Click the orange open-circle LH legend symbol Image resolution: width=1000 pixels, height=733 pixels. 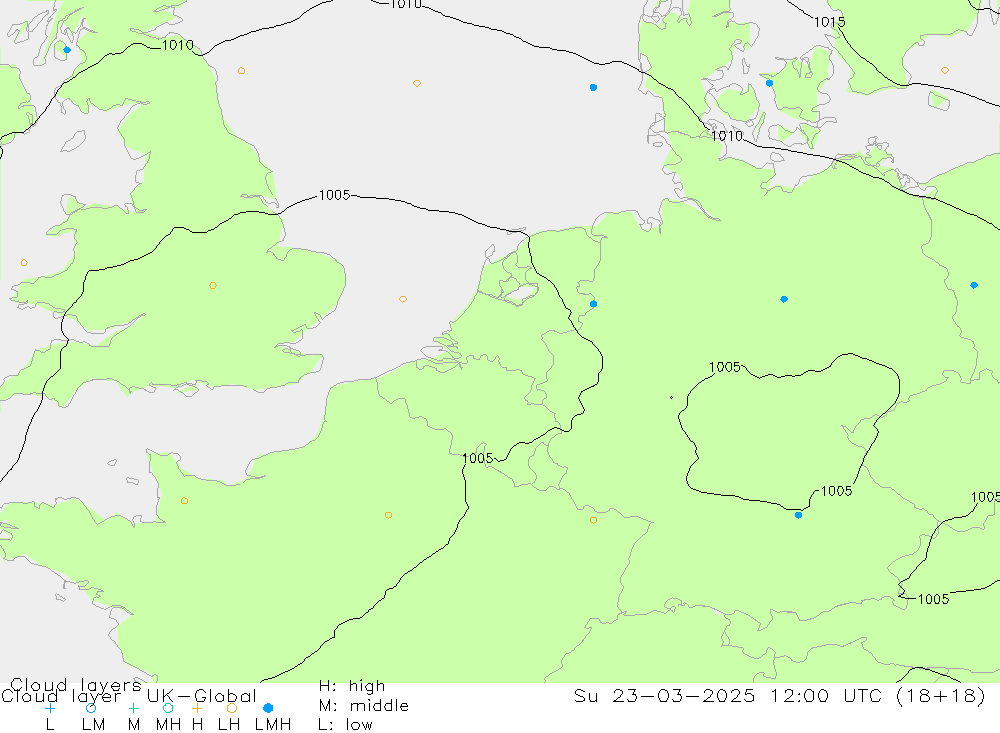point(232,708)
